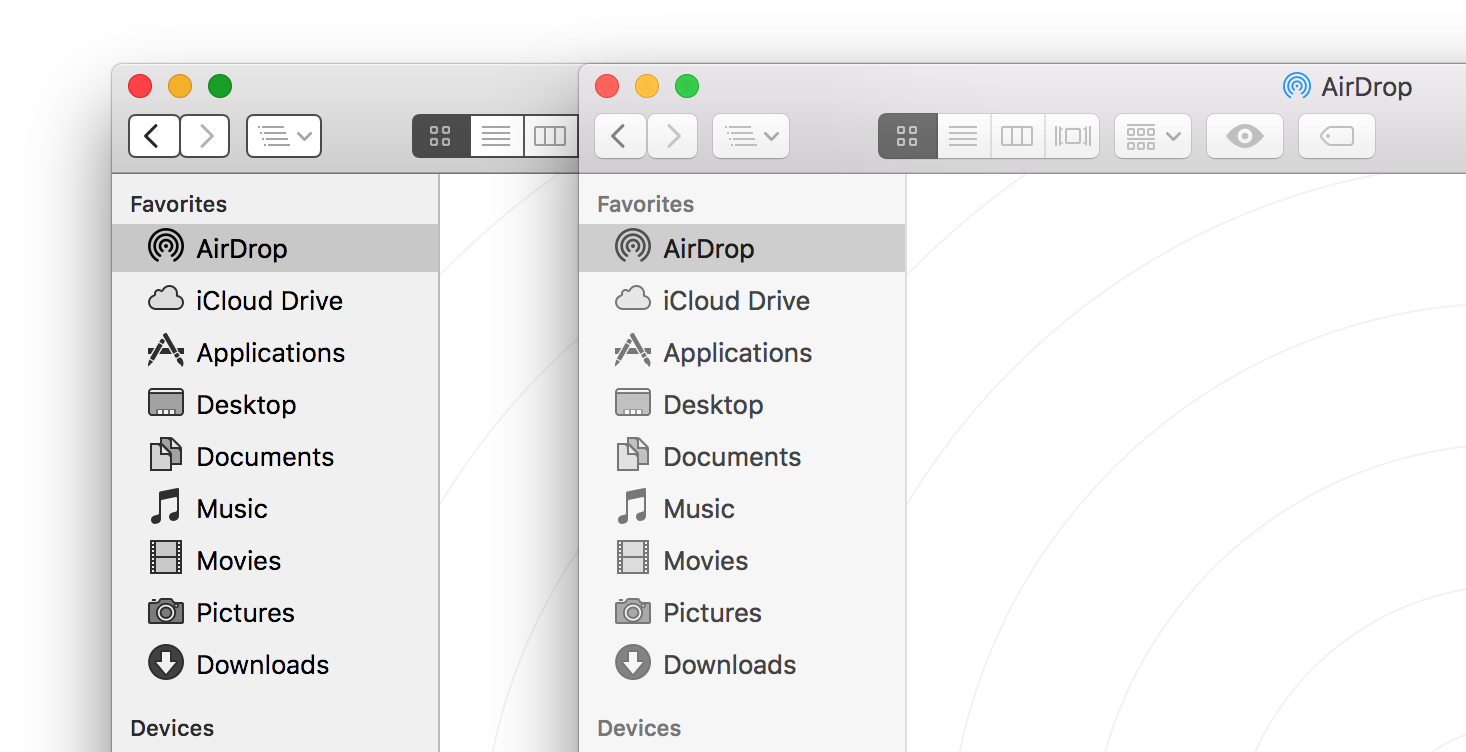The image size is (1466, 752).
Task: Zoom the front Finder window with green button
Action: [x=687, y=86]
